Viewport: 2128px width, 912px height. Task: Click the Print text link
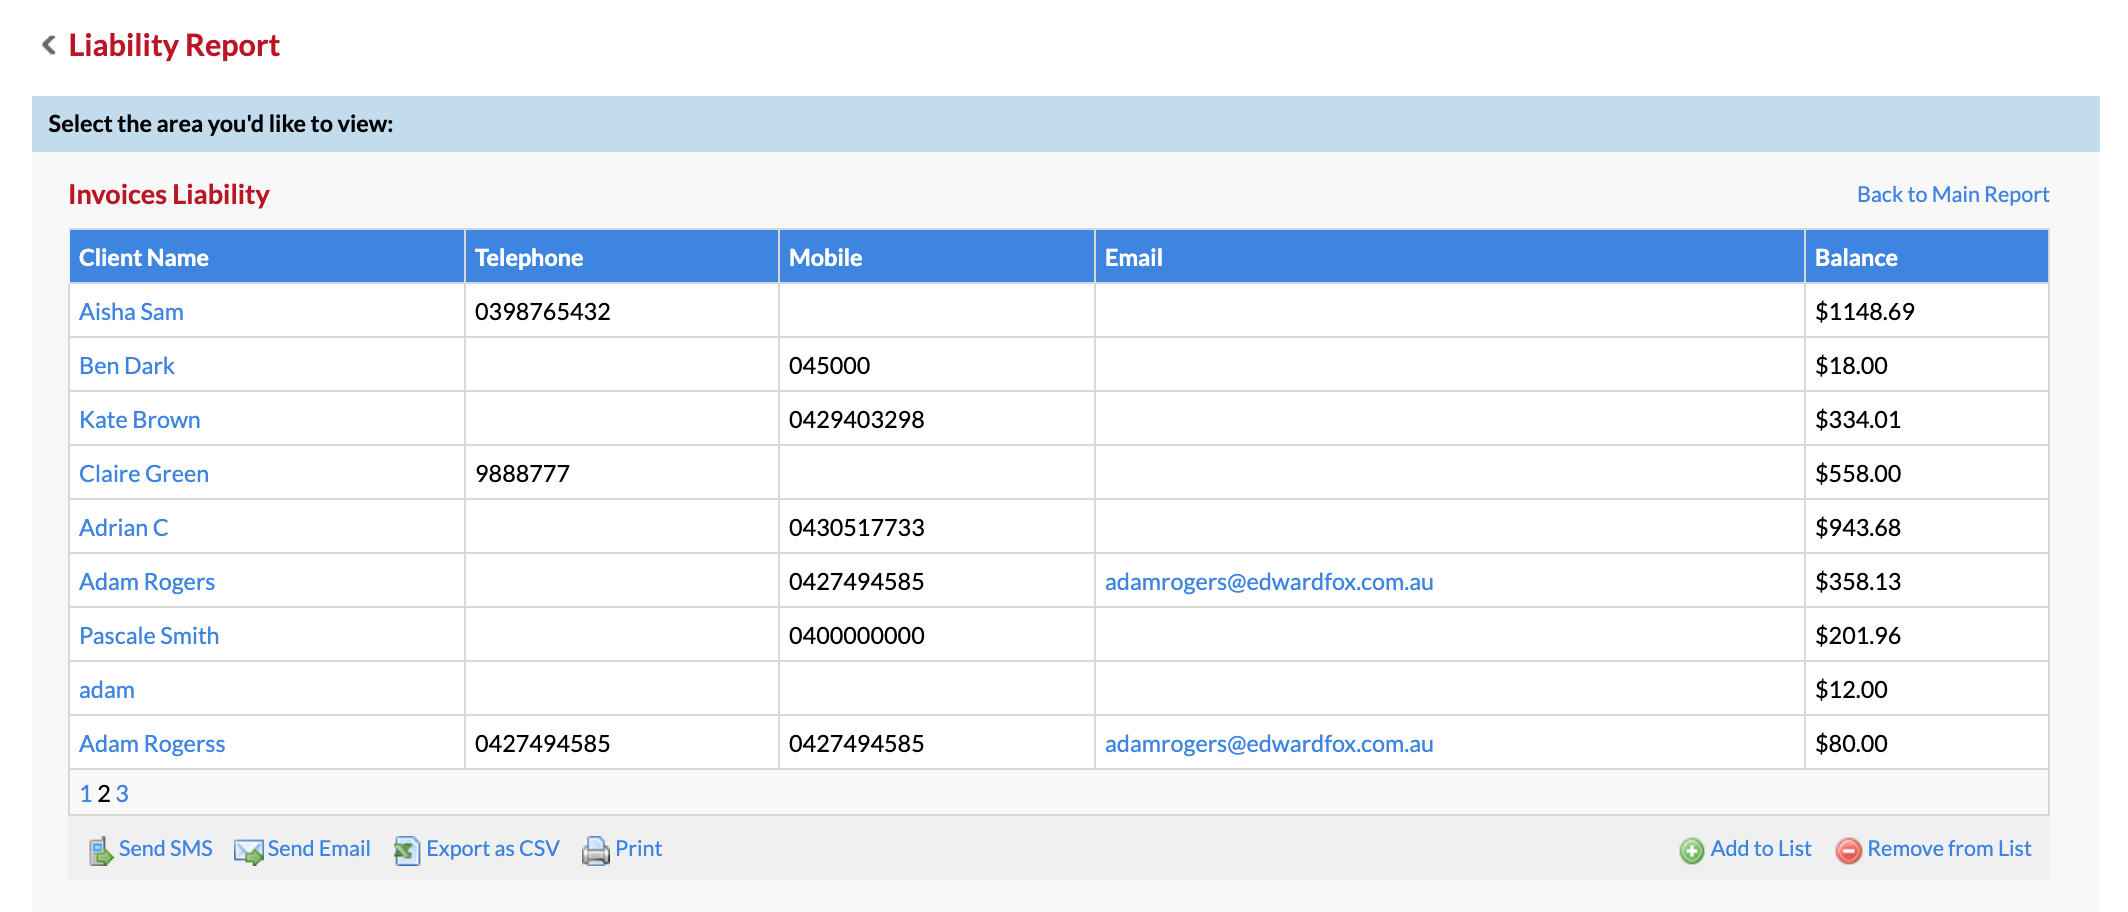tap(639, 848)
